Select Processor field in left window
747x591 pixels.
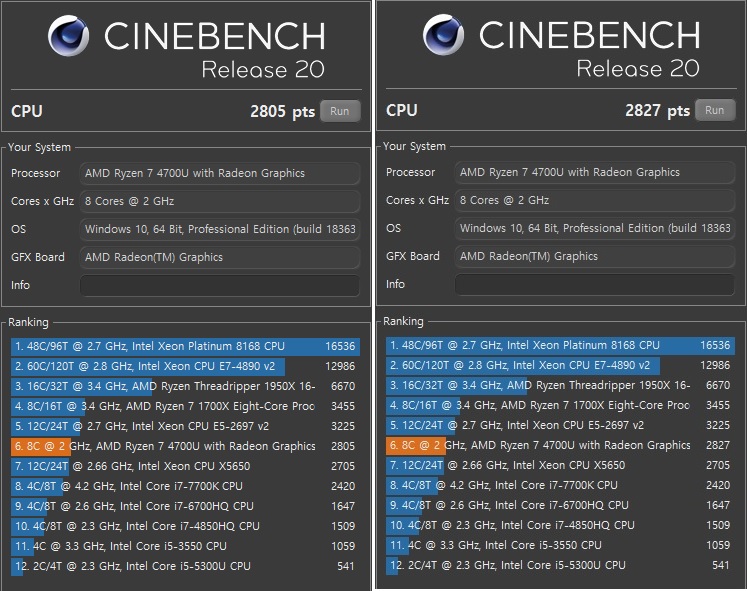click(x=220, y=173)
